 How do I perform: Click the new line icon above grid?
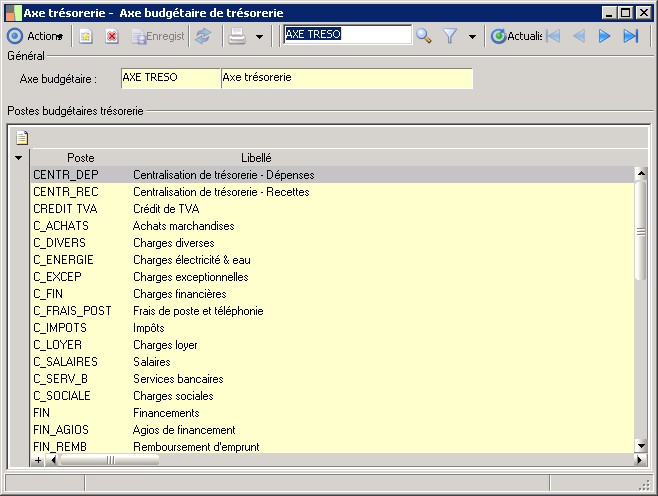[x=22, y=138]
